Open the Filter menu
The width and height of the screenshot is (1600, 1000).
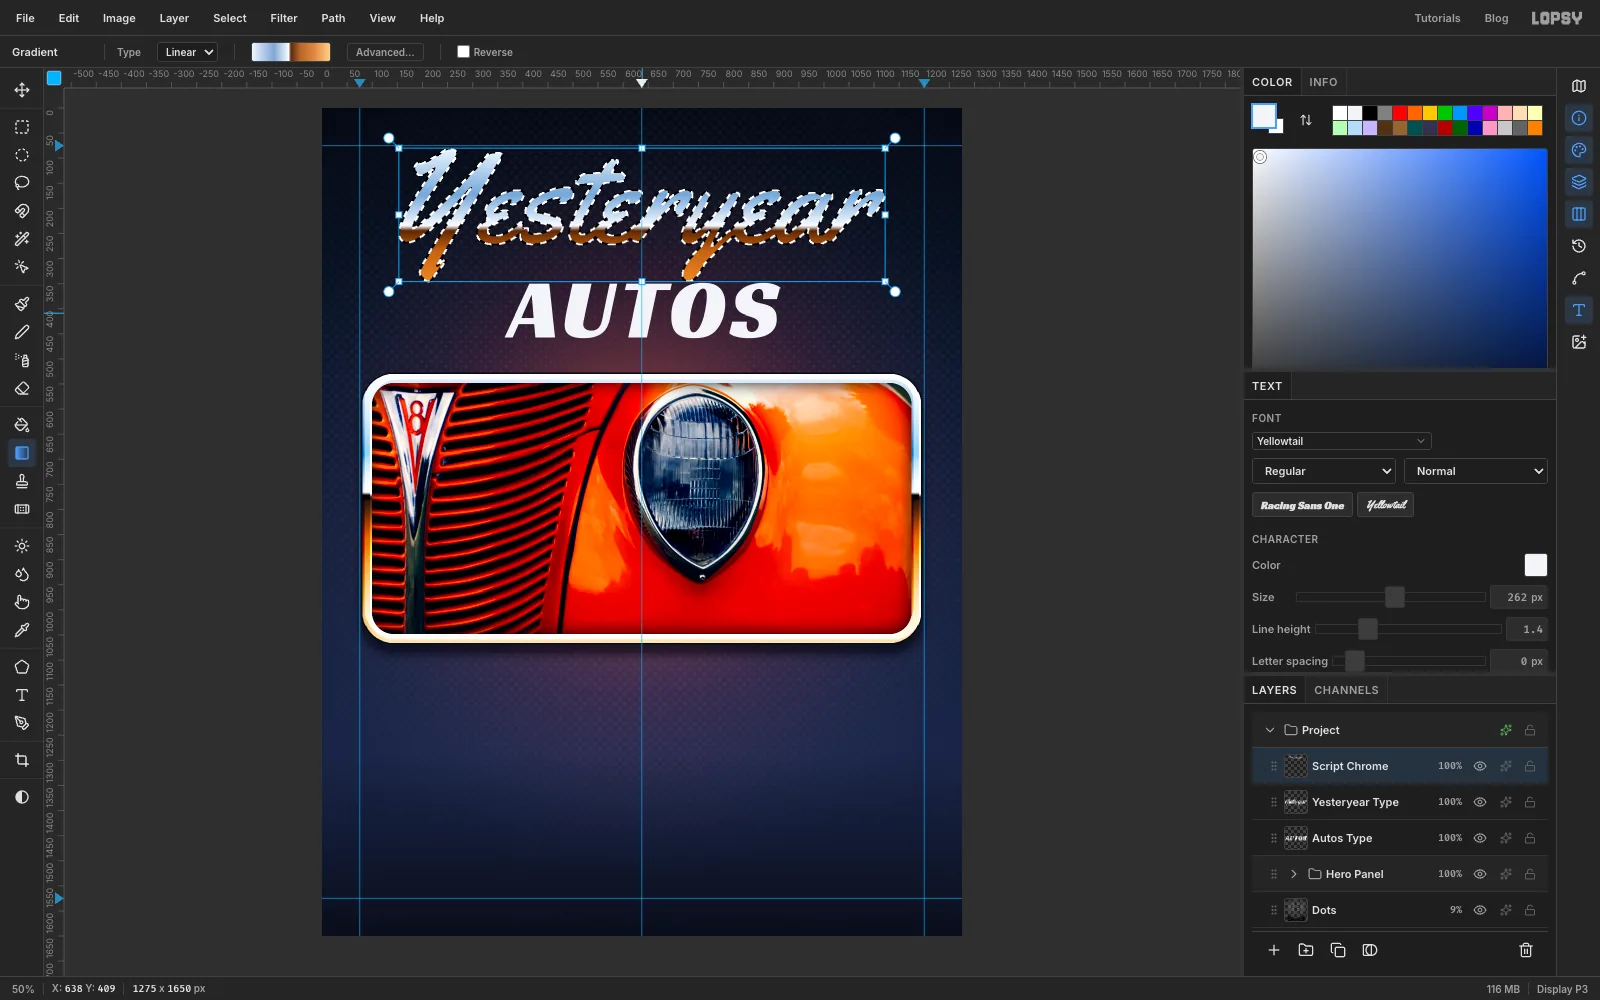[x=284, y=18]
